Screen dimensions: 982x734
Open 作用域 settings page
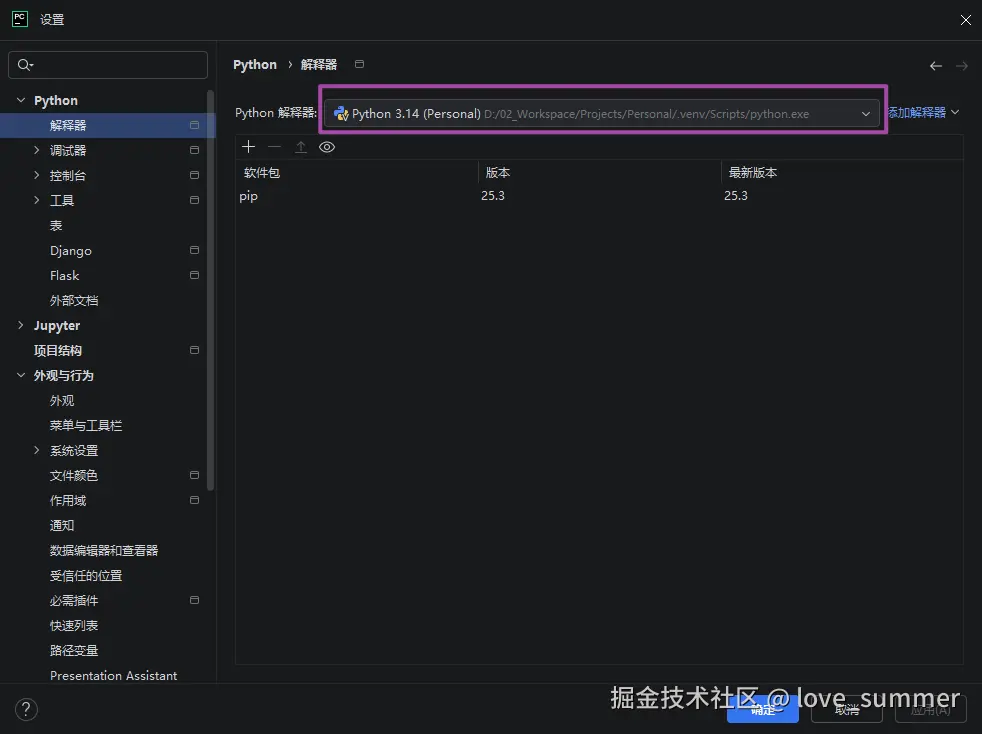tap(68, 501)
